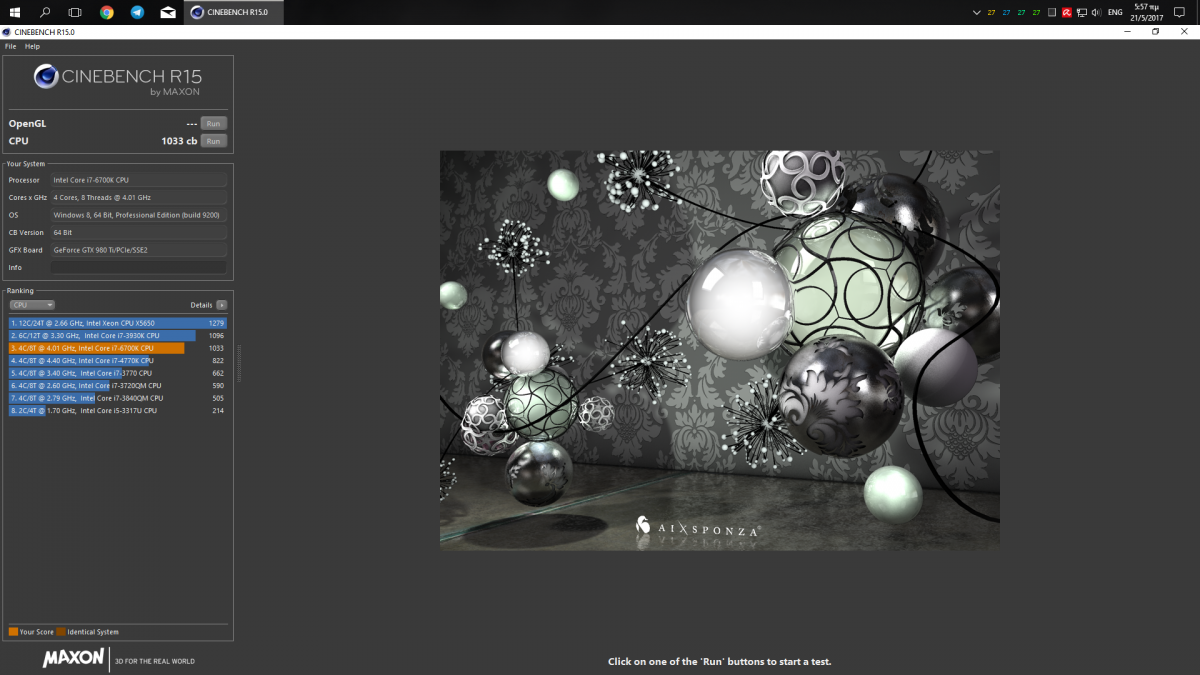The width and height of the screenshot is (1200, 675).
Task: Open the network status tray icon
Action: (x=1082, y=13)
